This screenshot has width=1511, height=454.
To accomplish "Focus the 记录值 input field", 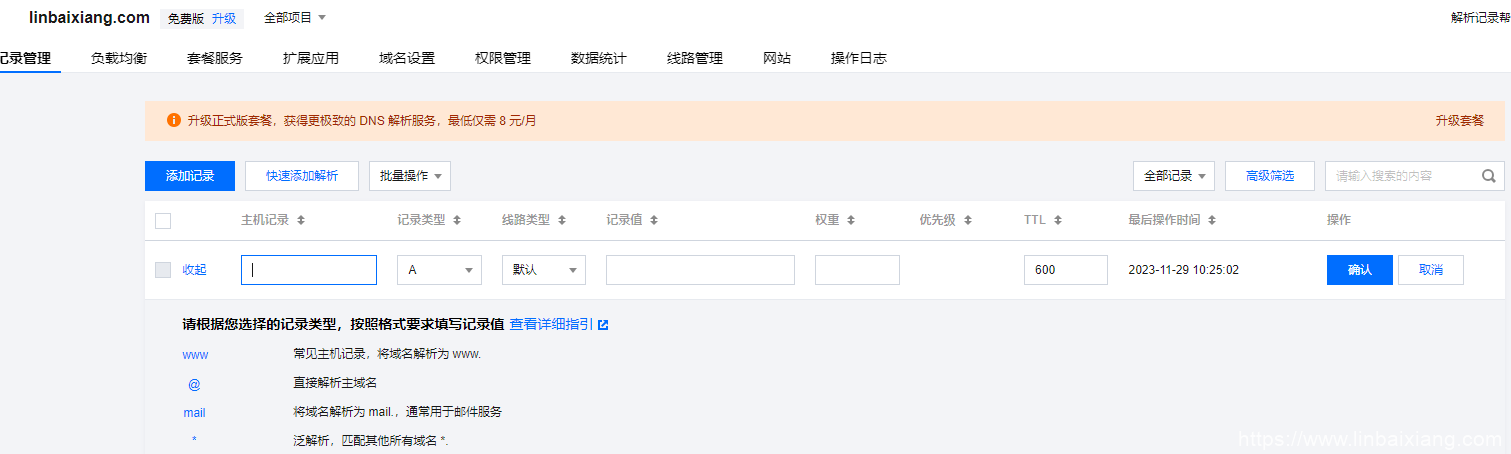I will tap(700, 270).
